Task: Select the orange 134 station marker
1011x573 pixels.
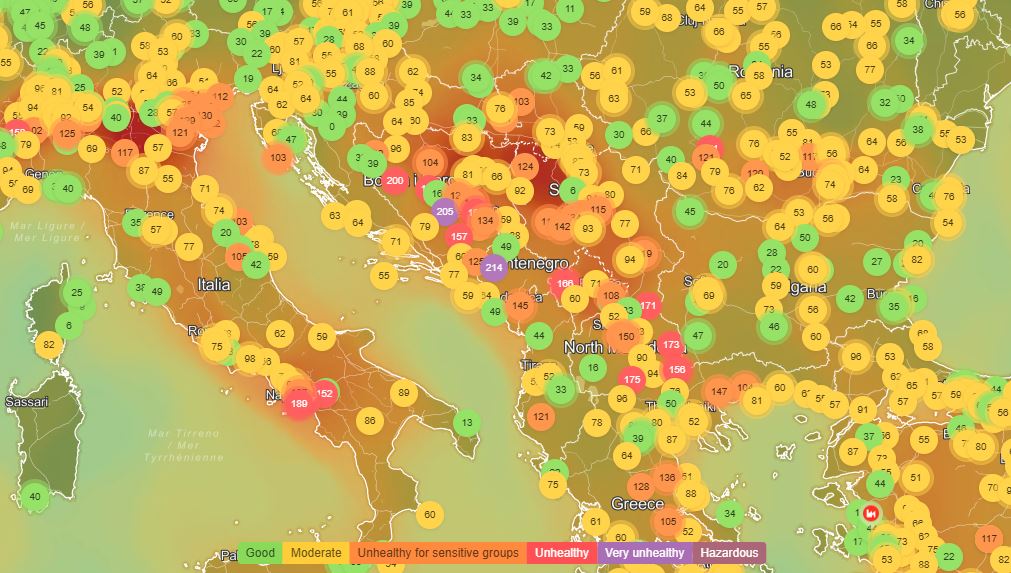Action: (x=486, y=220)
